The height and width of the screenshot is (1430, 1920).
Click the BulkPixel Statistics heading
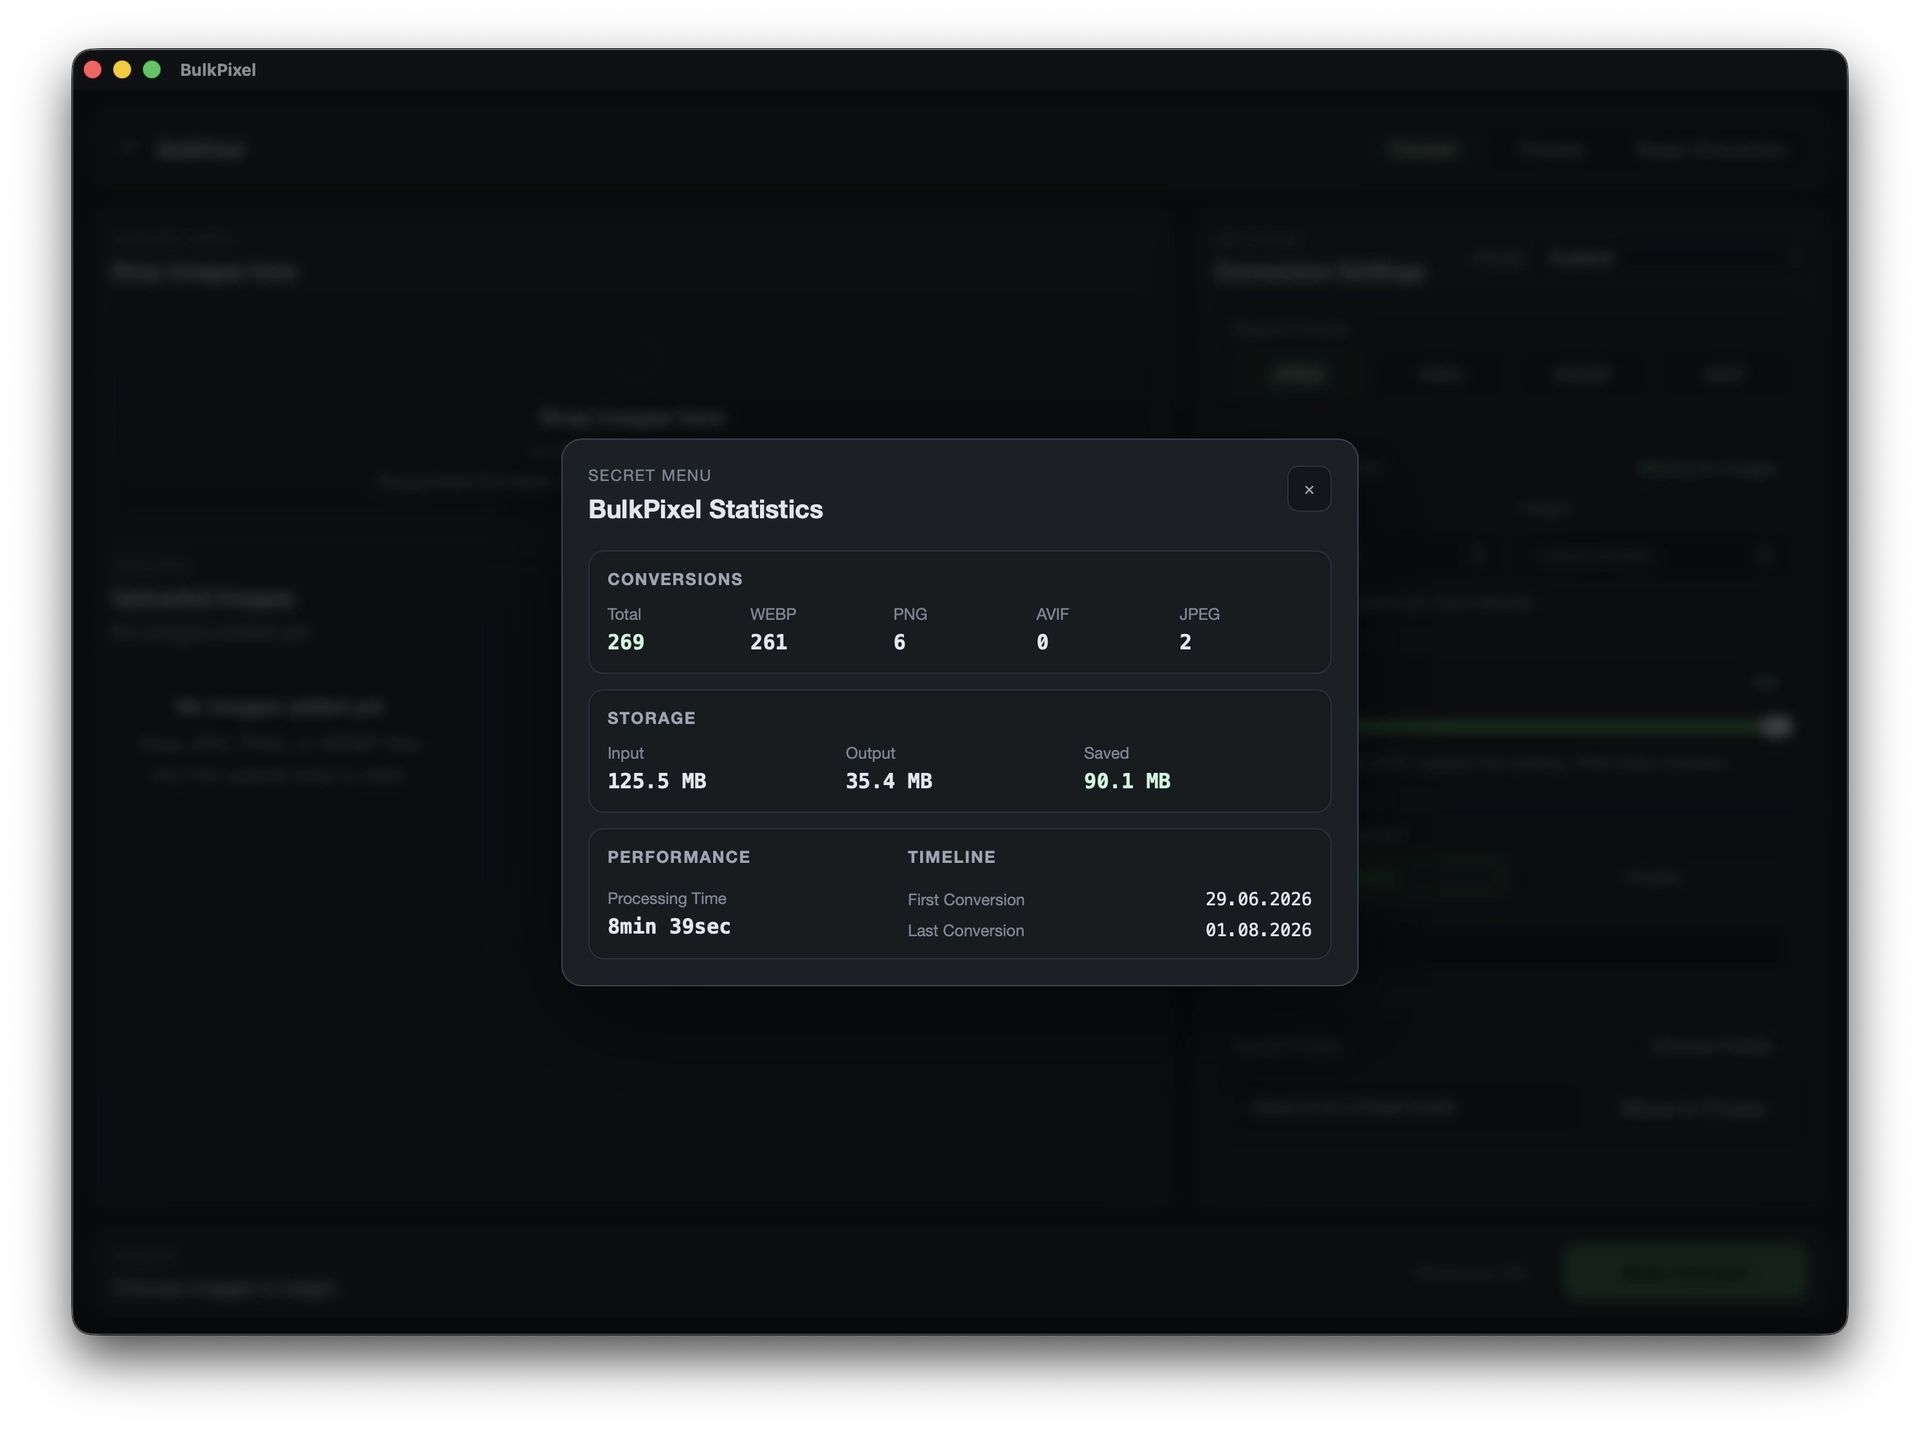click(x=705, y=509)
